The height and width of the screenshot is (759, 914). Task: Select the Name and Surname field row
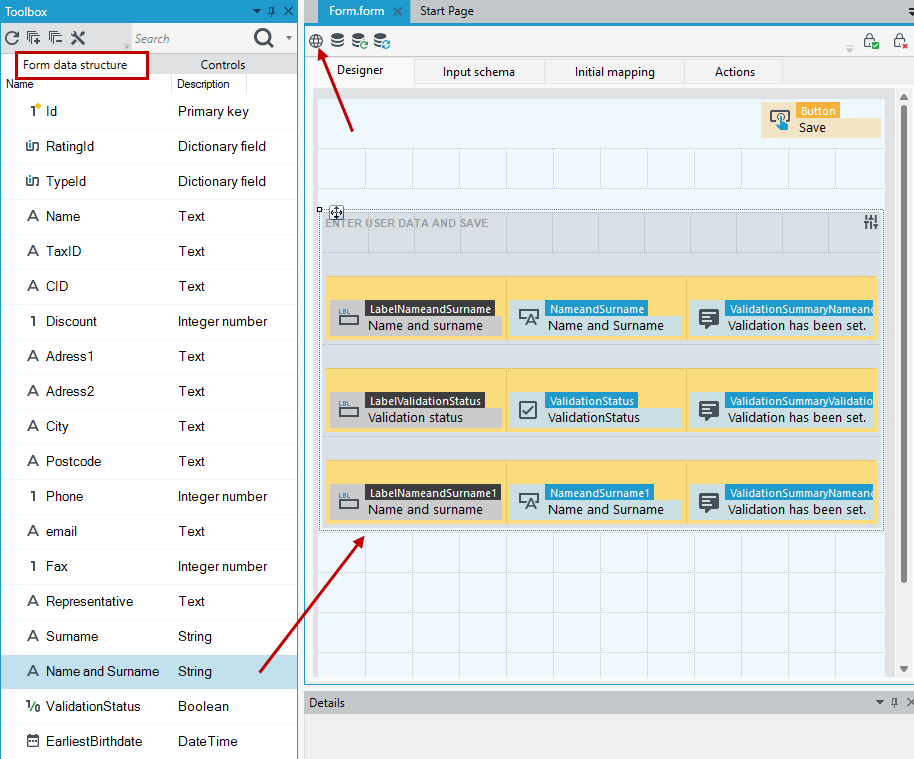point(149,672)
